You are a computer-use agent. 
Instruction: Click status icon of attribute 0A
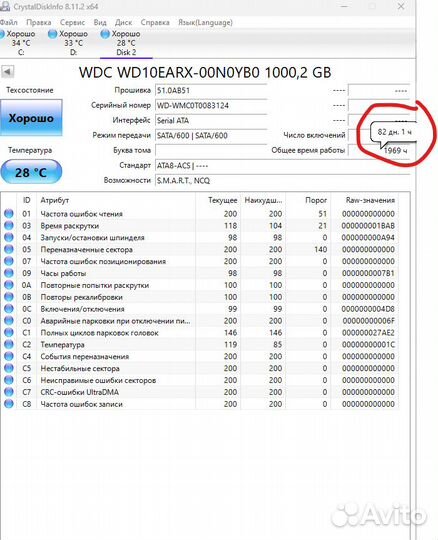click(x=9, y=285)
